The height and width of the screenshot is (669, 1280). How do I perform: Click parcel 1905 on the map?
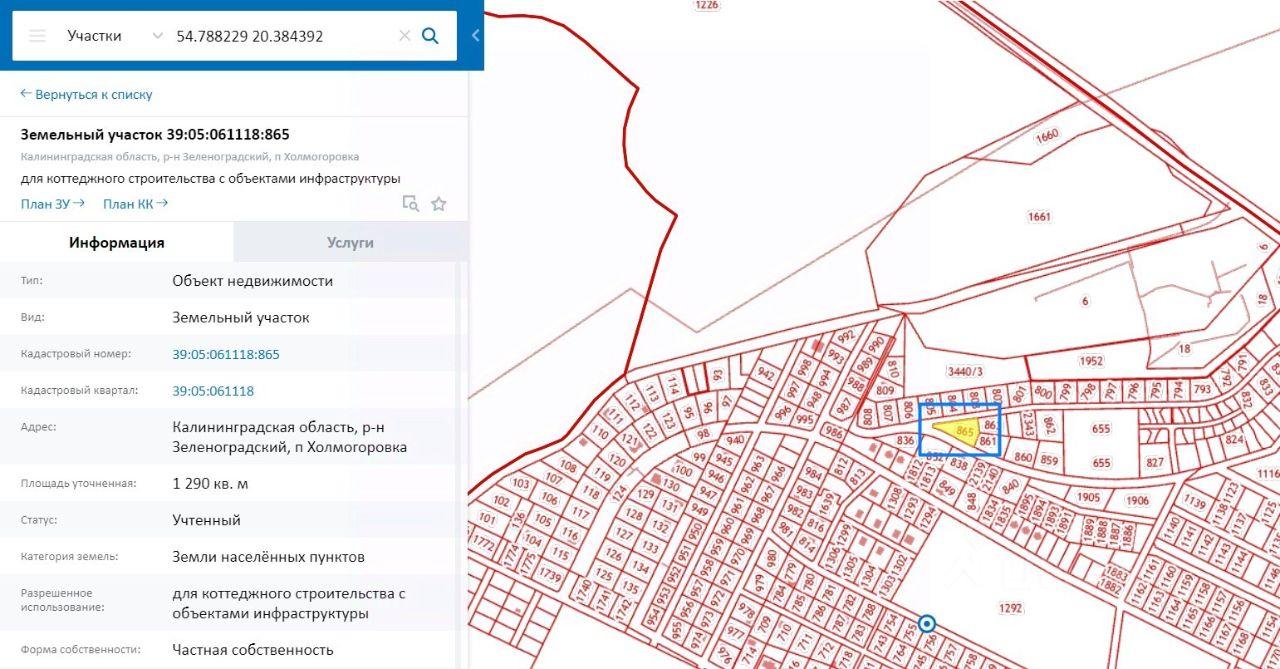[x=1088, y=497]
